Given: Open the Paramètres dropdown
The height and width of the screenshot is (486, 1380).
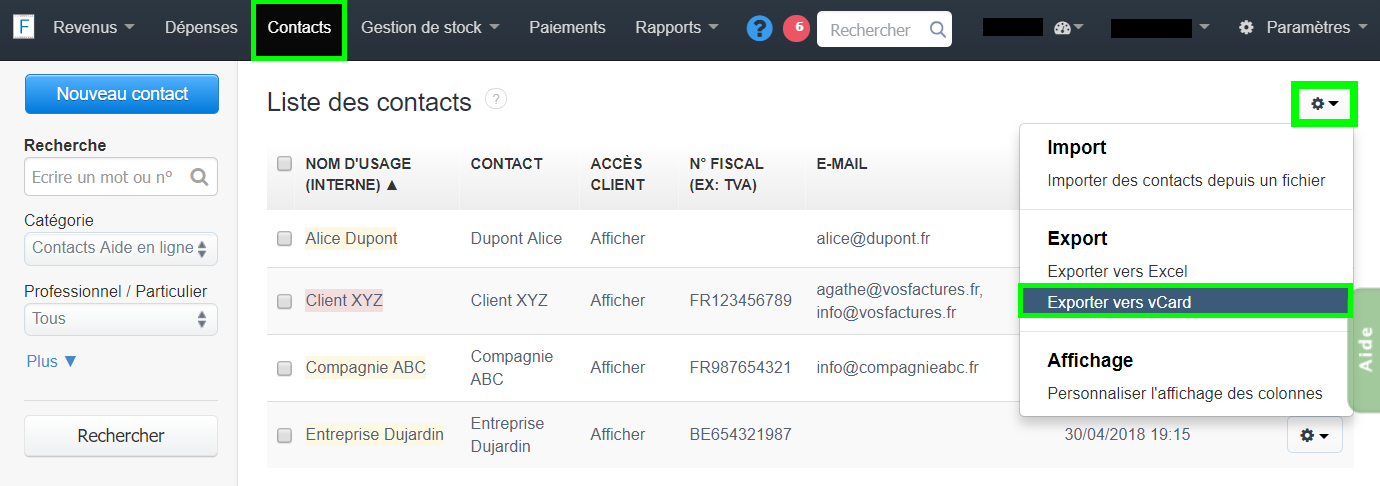Looking at the screenshot, I should click(1302, 28).
